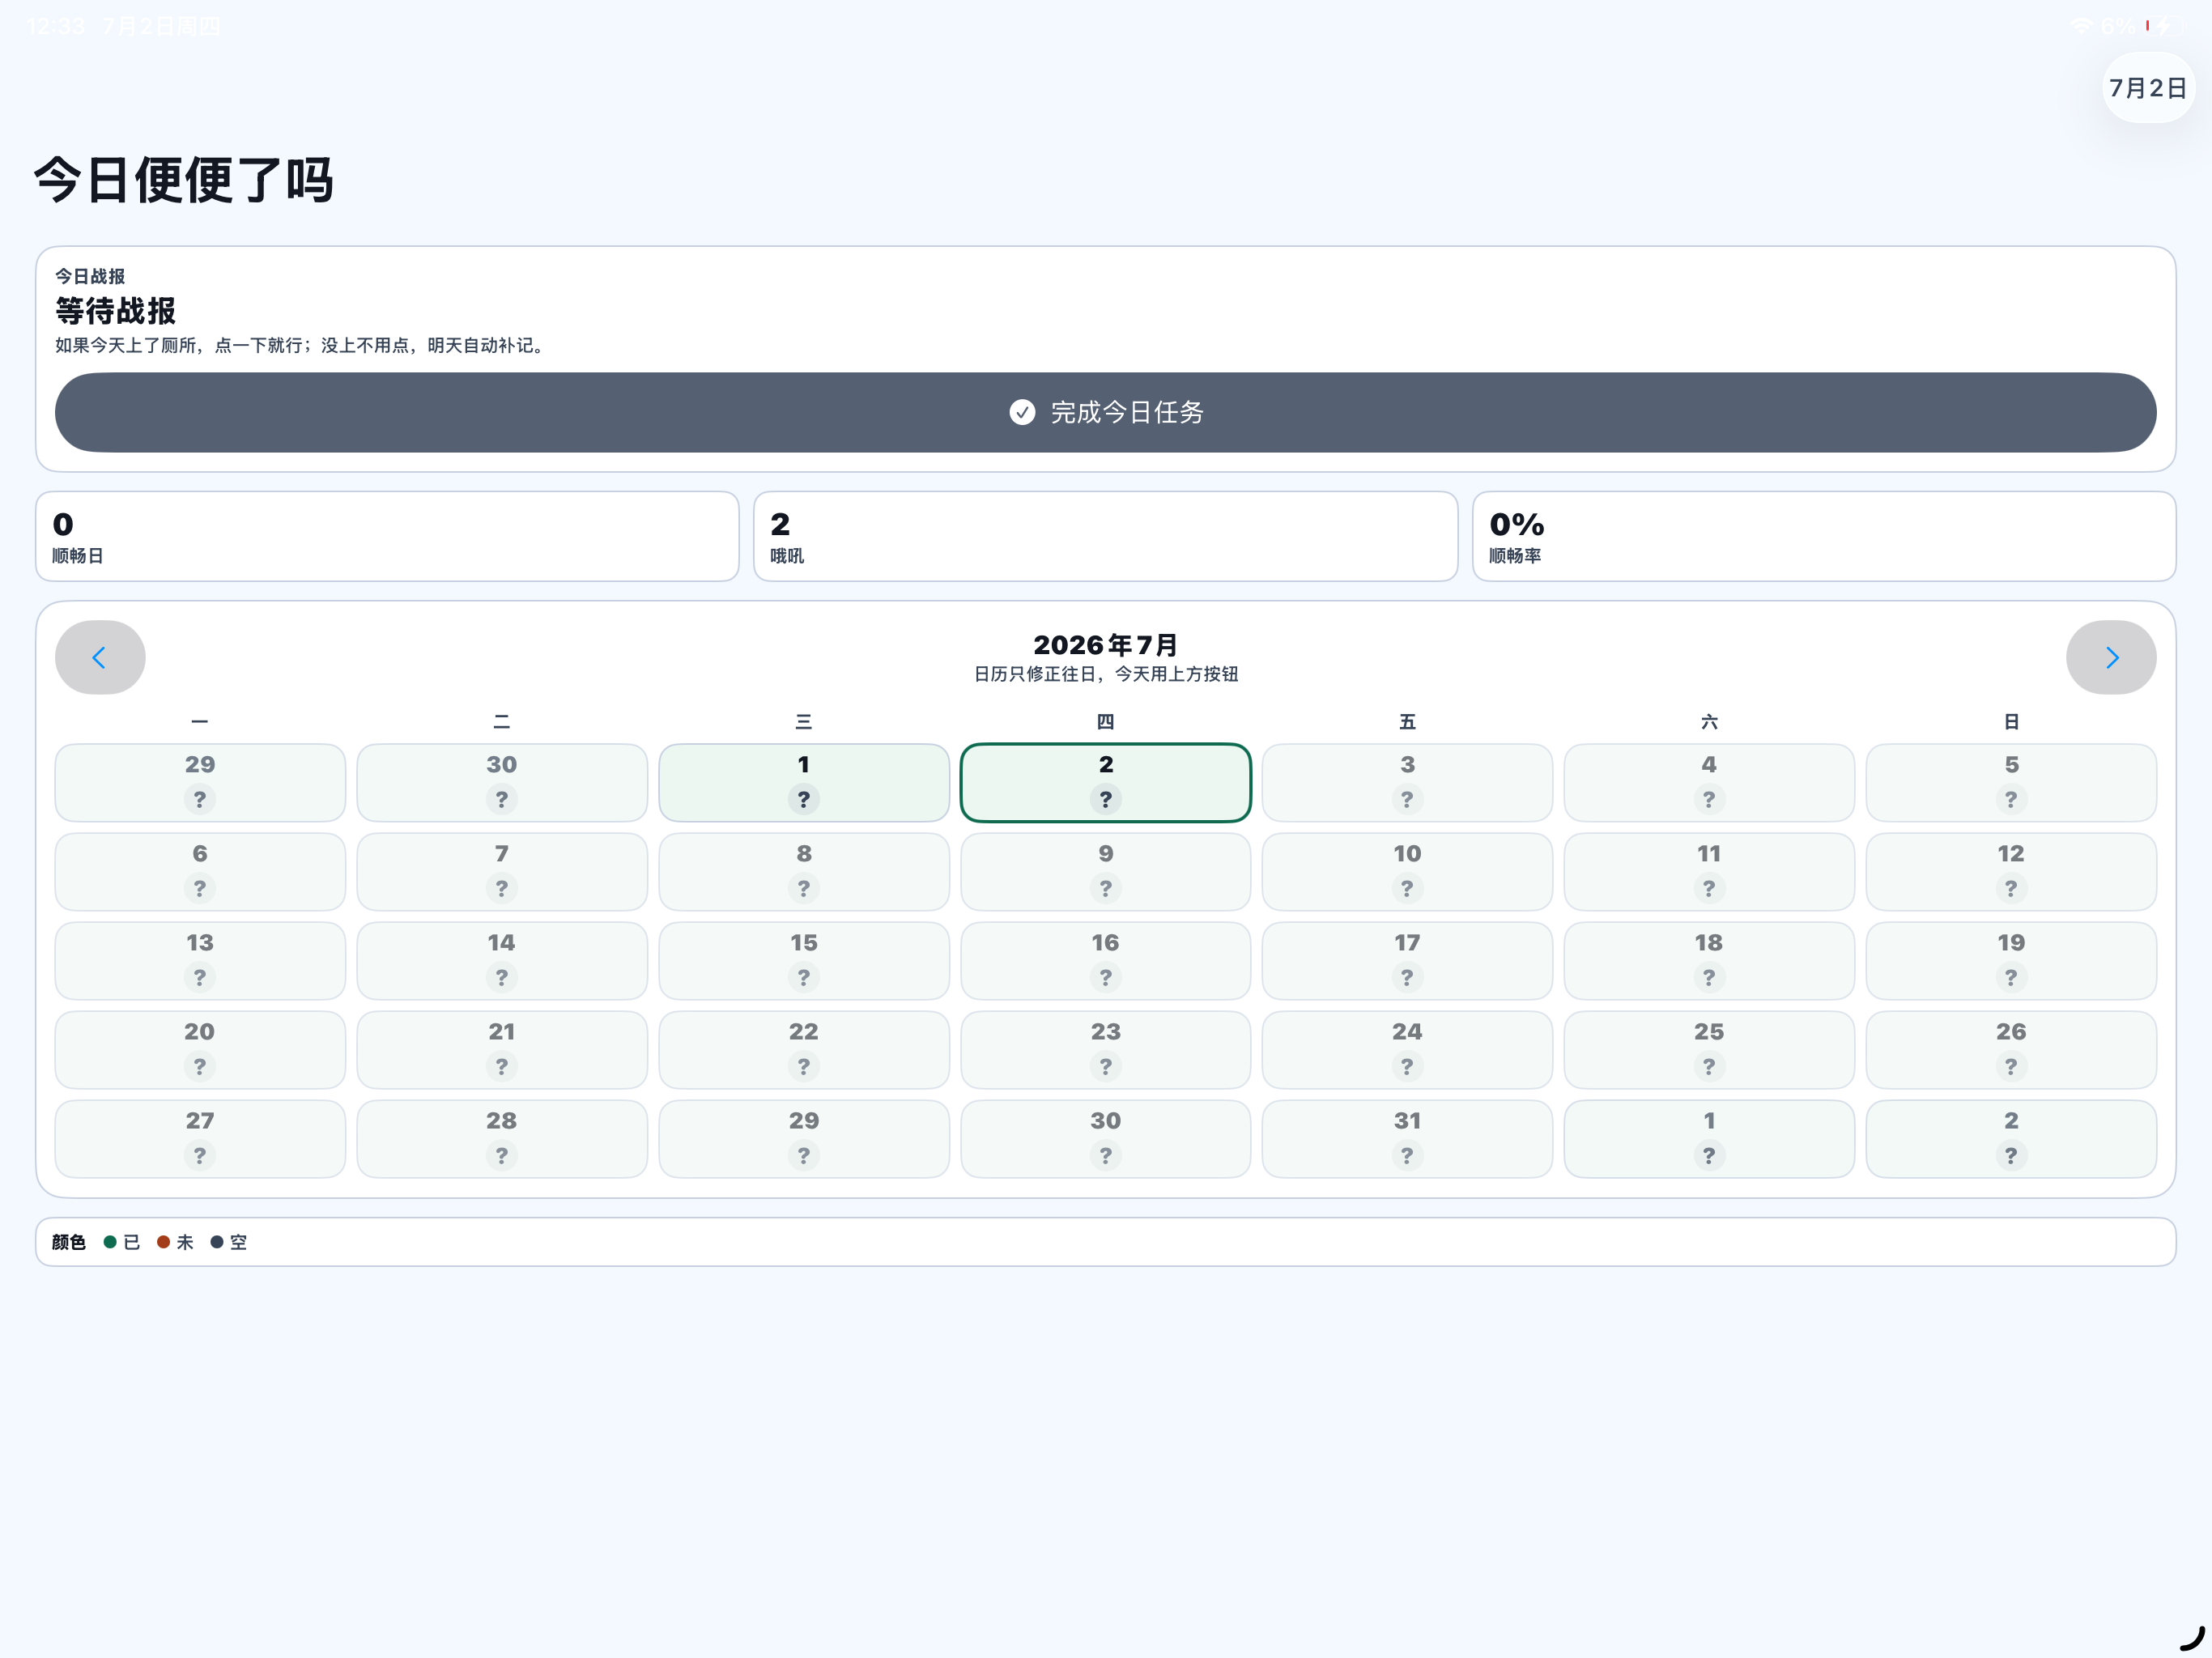Click the question mark badge under day 4
This screenshot has width=2212, height=1658.
(x=1709, y=799)
